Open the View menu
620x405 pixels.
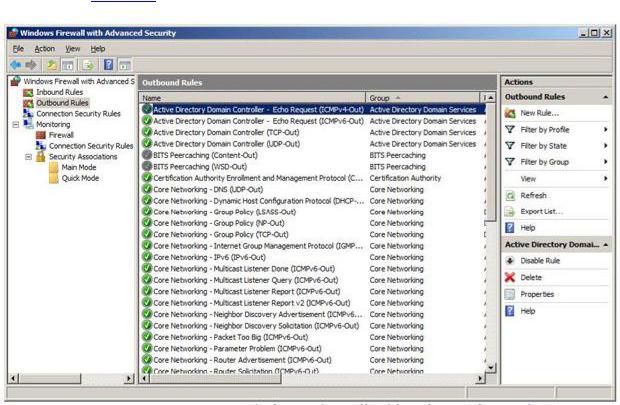tap(73, 49)
